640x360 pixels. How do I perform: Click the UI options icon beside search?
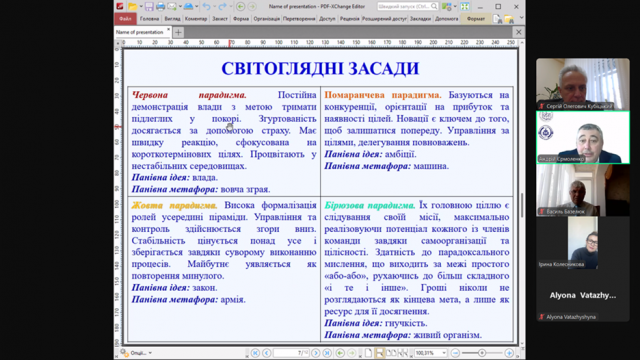(x=447, y=7)
